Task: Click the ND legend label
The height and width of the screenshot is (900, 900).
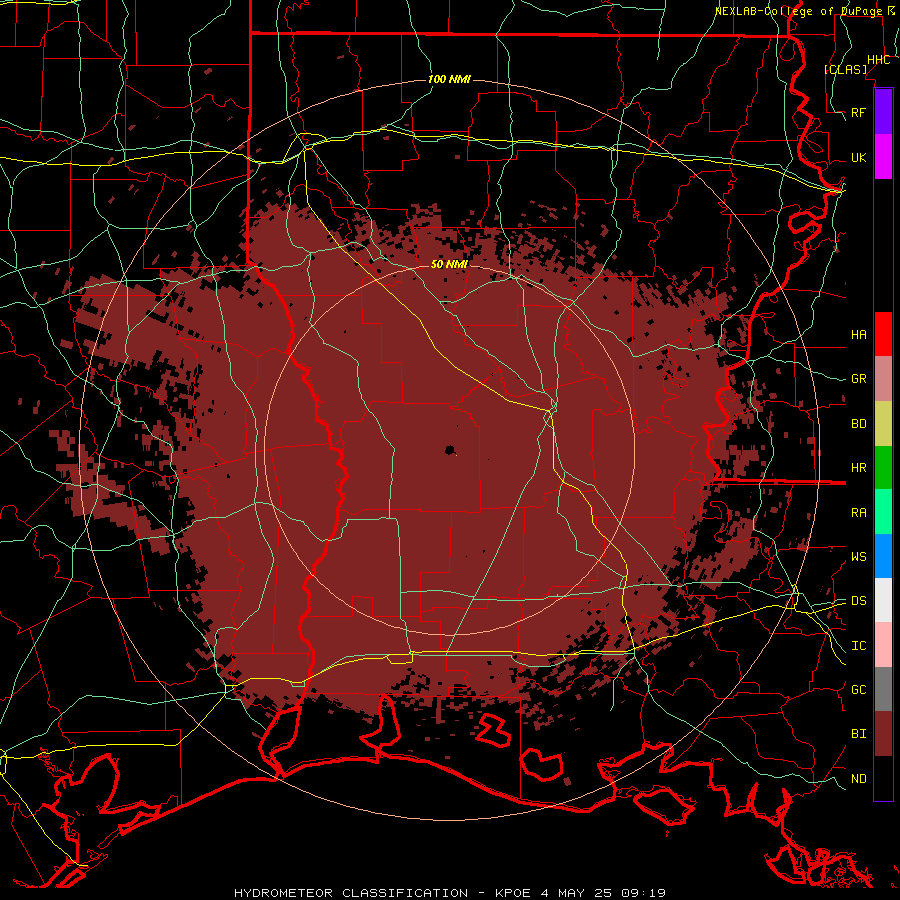Action: coord(859,779)
